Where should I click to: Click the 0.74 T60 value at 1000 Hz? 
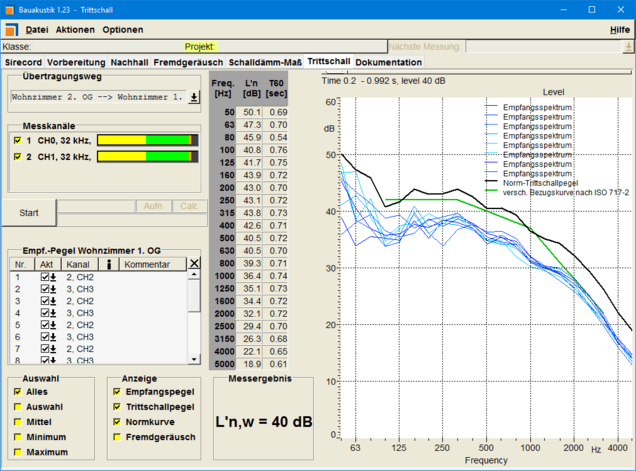point(278,276)
